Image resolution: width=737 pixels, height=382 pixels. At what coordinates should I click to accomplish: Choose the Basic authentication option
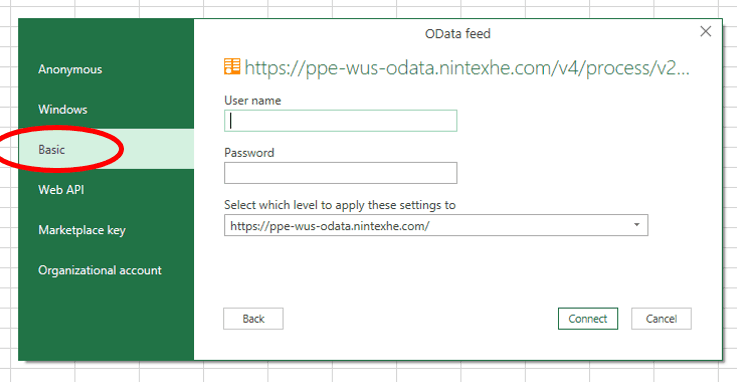point(106,149)
